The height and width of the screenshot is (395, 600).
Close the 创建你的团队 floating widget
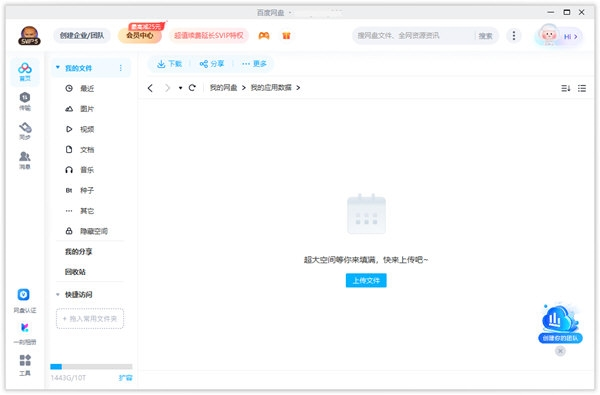[x=560, y=351]
